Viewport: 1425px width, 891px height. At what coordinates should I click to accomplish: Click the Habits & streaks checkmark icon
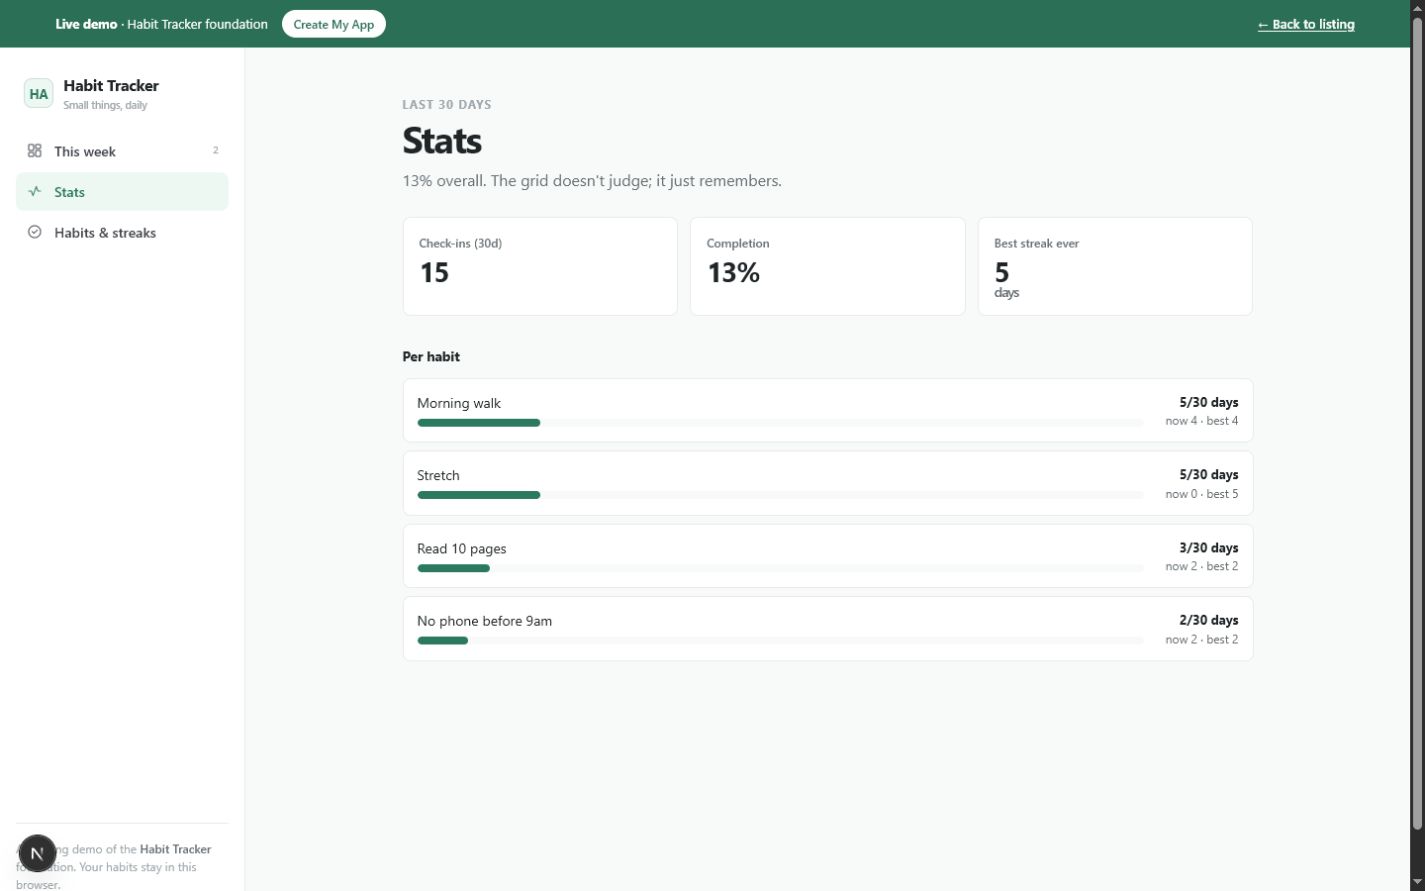pos(35,232)
